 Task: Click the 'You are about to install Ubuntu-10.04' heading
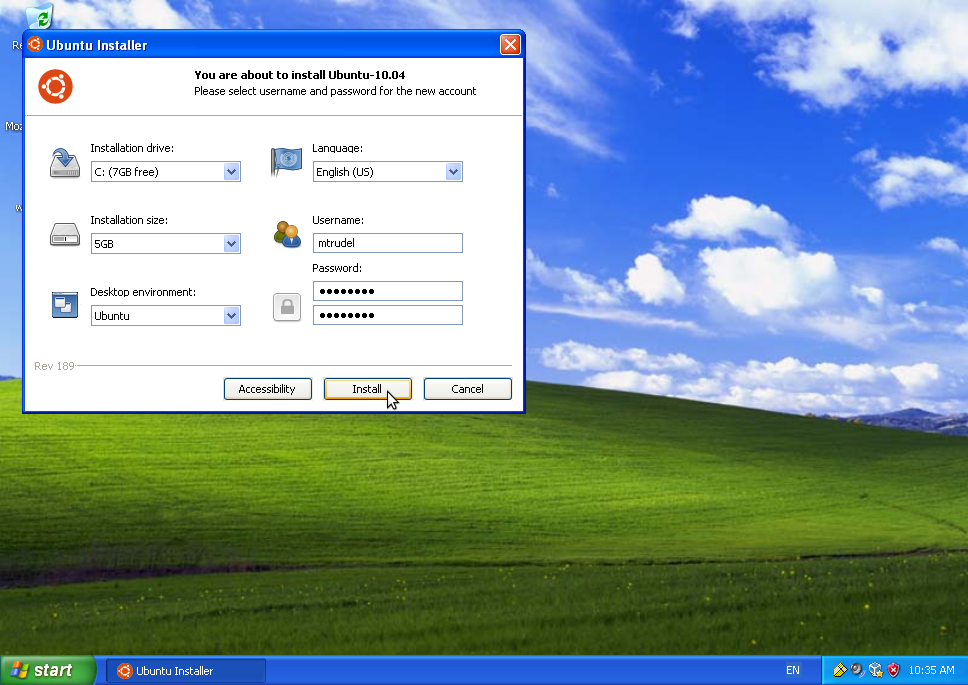pos(299,75)
